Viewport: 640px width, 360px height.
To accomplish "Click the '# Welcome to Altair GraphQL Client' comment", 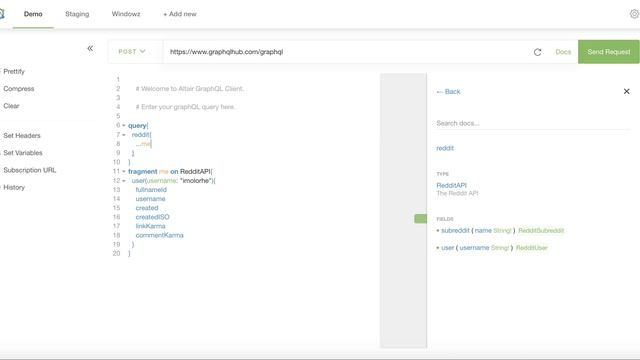I will click(x=190, y=89).
